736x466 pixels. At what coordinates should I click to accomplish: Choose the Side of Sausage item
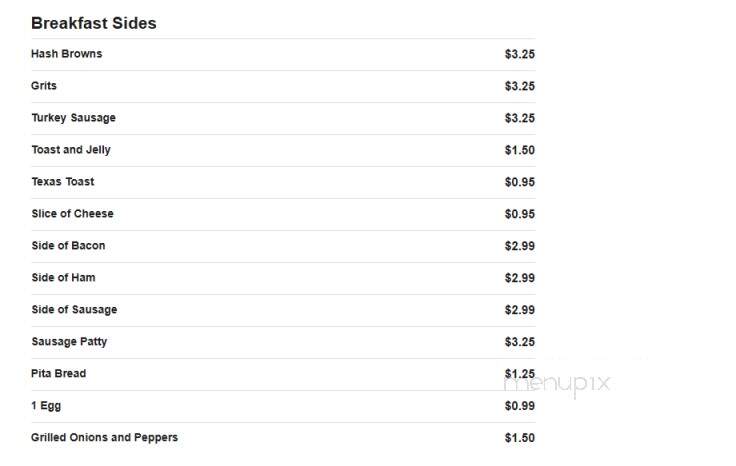(x=74, y=309)
